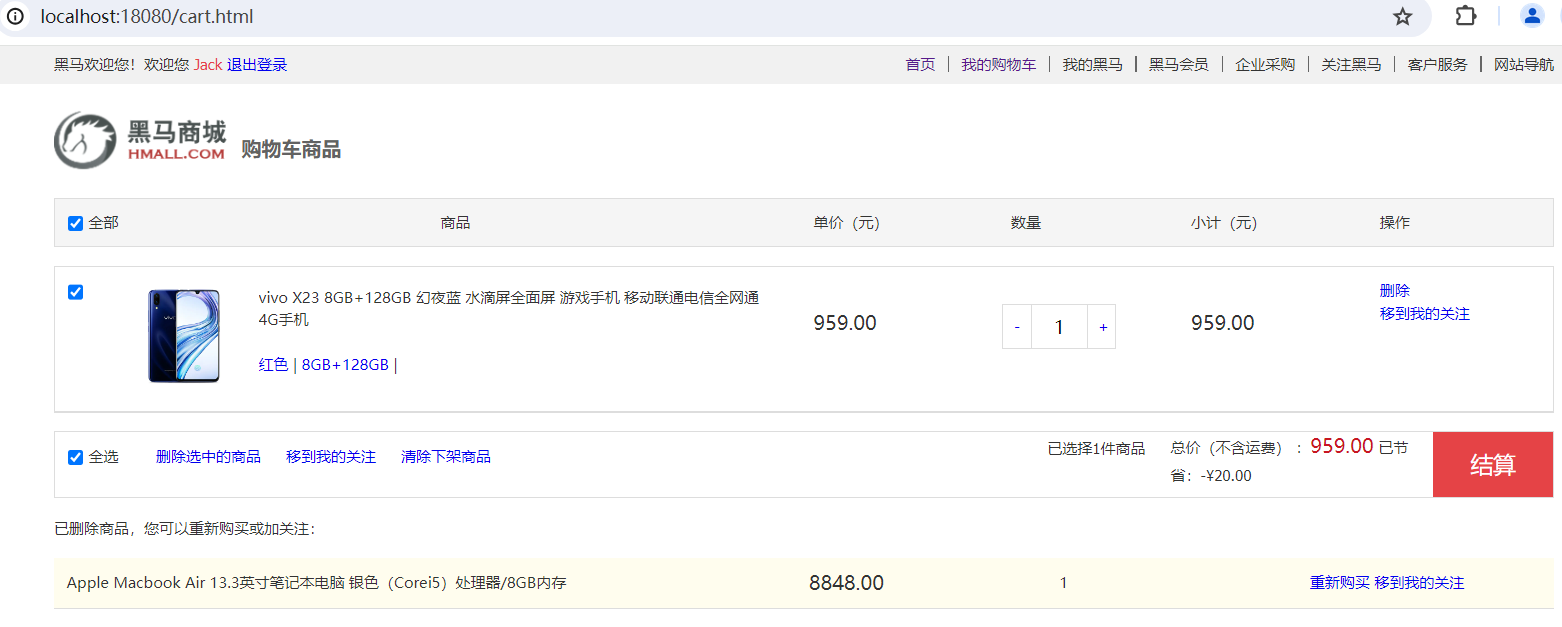
Task: Open the browser extensions puzzle icon
Action: pyautogui.click(x=1466, y=16)
